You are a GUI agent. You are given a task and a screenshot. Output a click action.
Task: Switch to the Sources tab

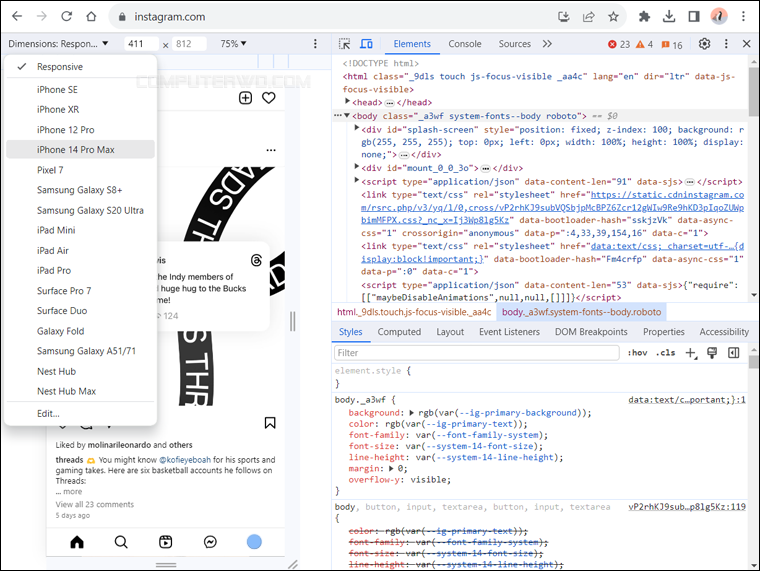[x=515, y=44]
